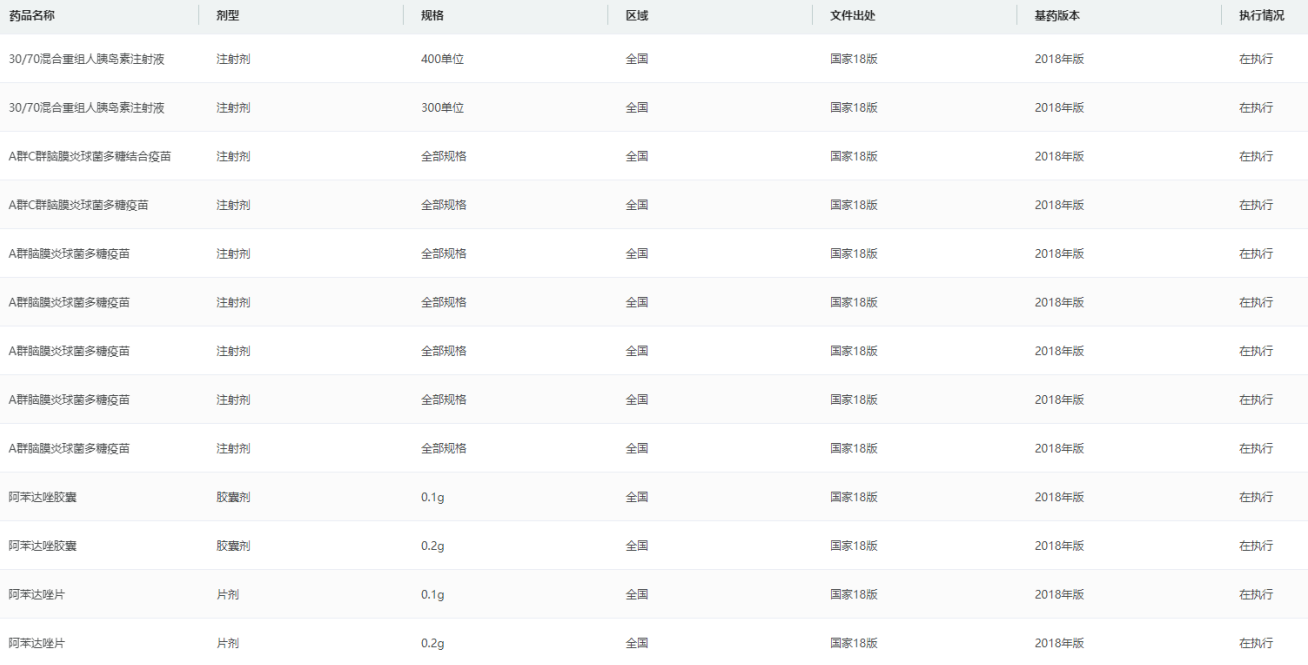Click 在执行 status in the 400单位 row
This screenshot has width=1308, height=665.
click(x=1256, y=59)
